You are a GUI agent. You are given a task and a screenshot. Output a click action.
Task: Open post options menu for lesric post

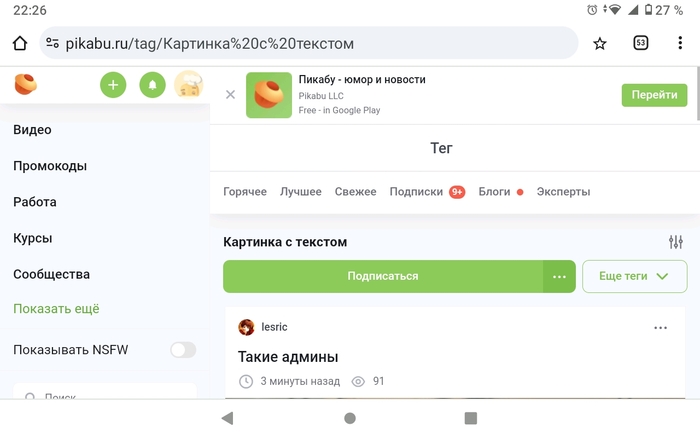tap(660, 328)
